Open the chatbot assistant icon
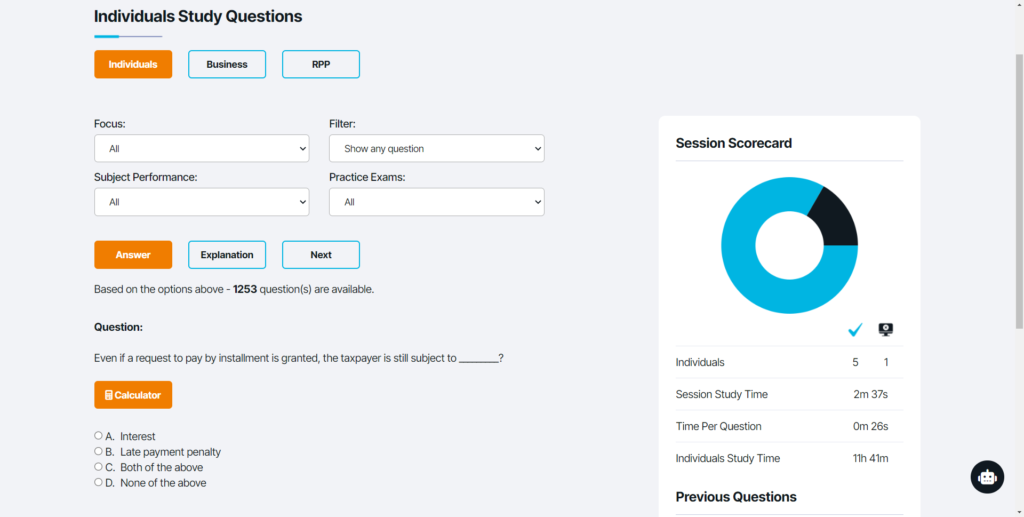 (x=987, y=477)
